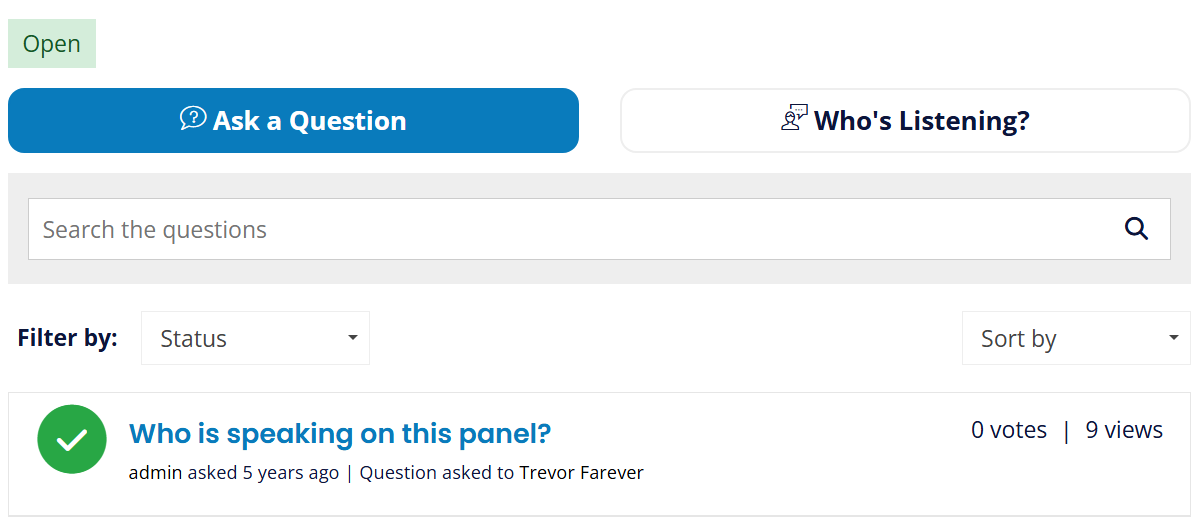Viewport: 1202px width, 532px height.
Task: Open 'Who is speaking on this panel?' question
Action: coord(340,434)
